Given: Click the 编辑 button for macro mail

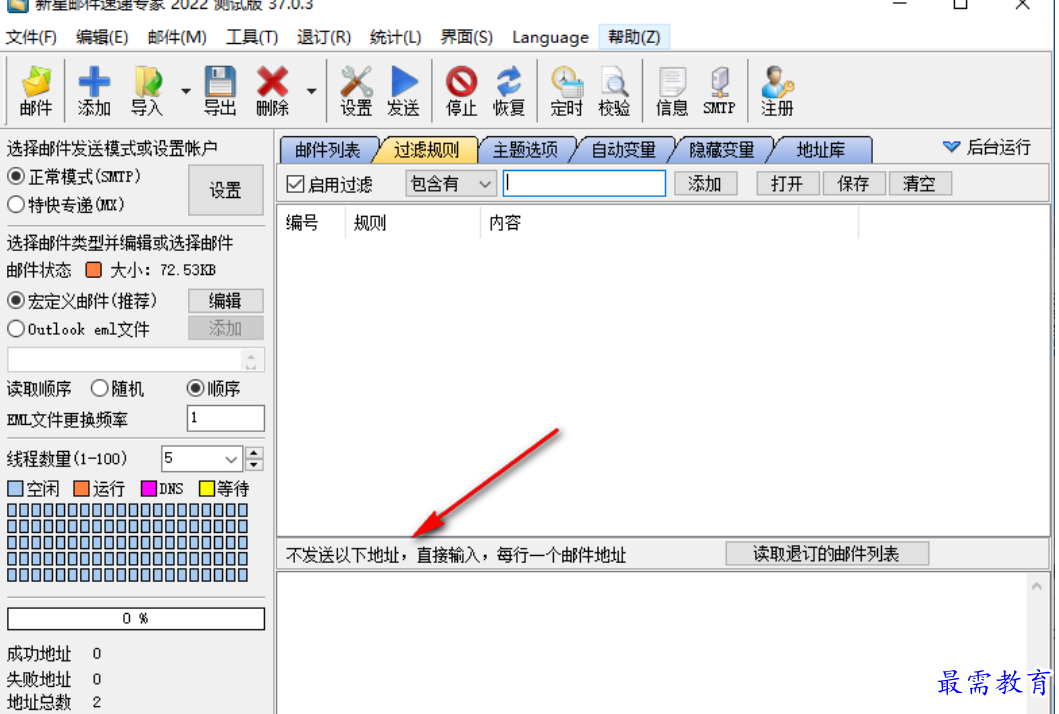Looking at the screenshot, I should (226, 301).
